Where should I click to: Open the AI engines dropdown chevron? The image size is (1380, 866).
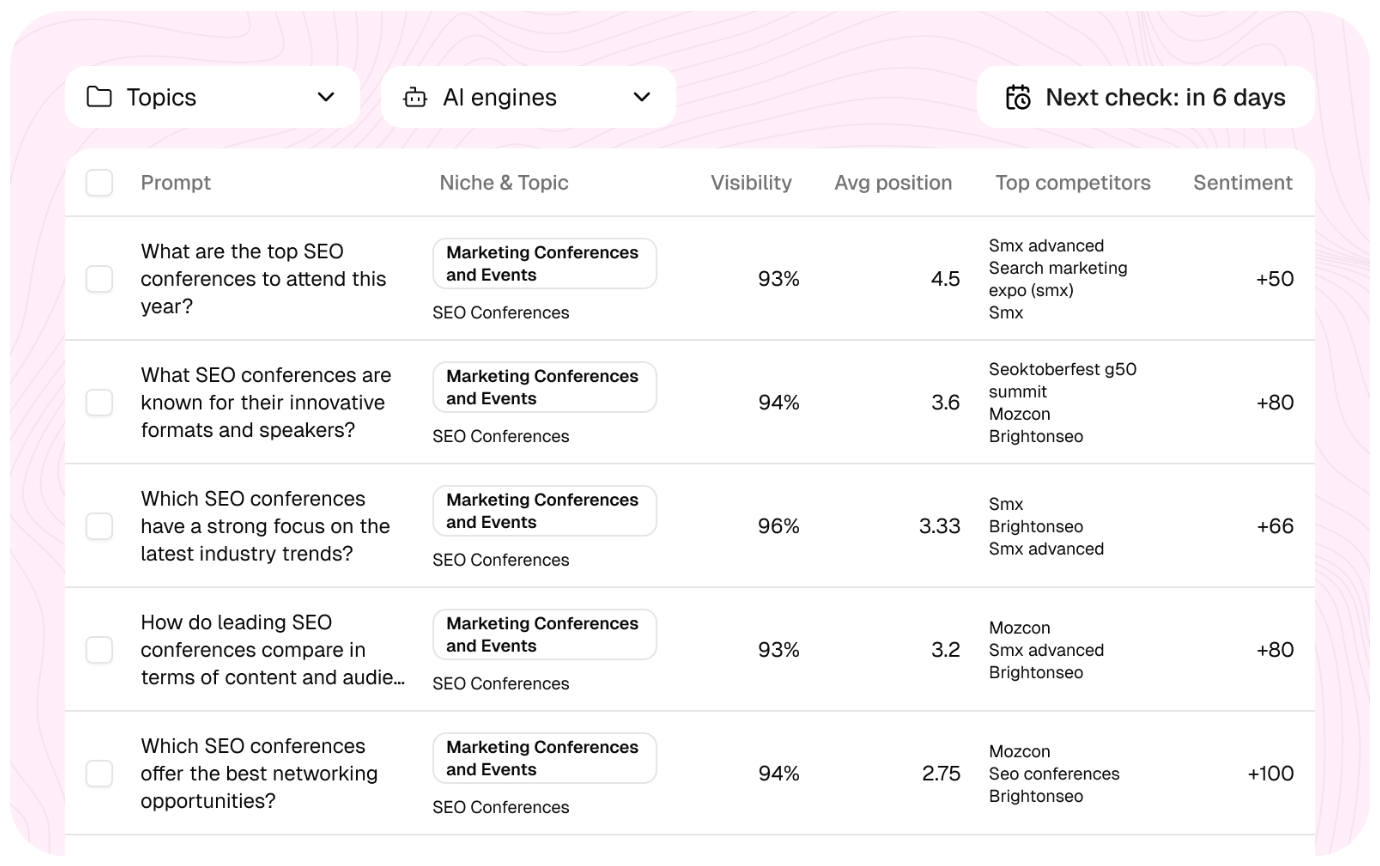tap(642, 97)
